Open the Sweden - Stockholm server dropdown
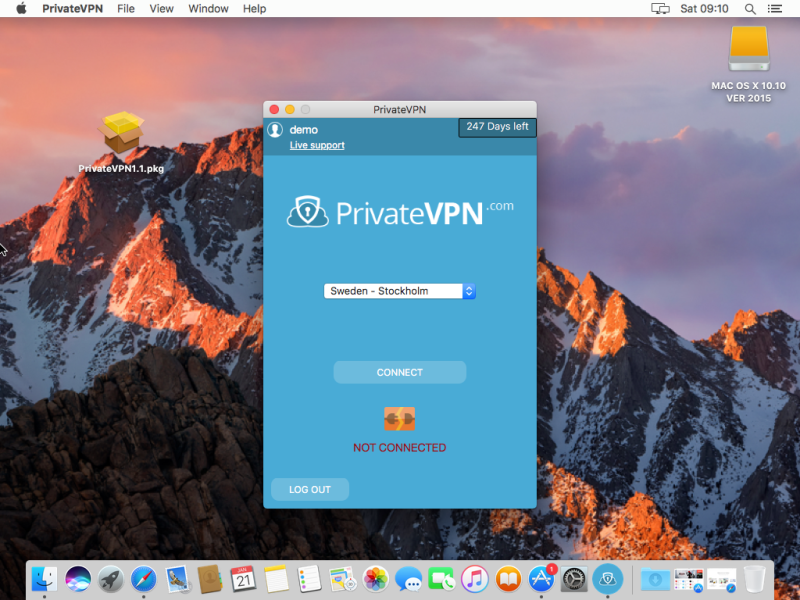Image resolution: width=800 pixels, height=600 pixels. (x=400, y=291)
